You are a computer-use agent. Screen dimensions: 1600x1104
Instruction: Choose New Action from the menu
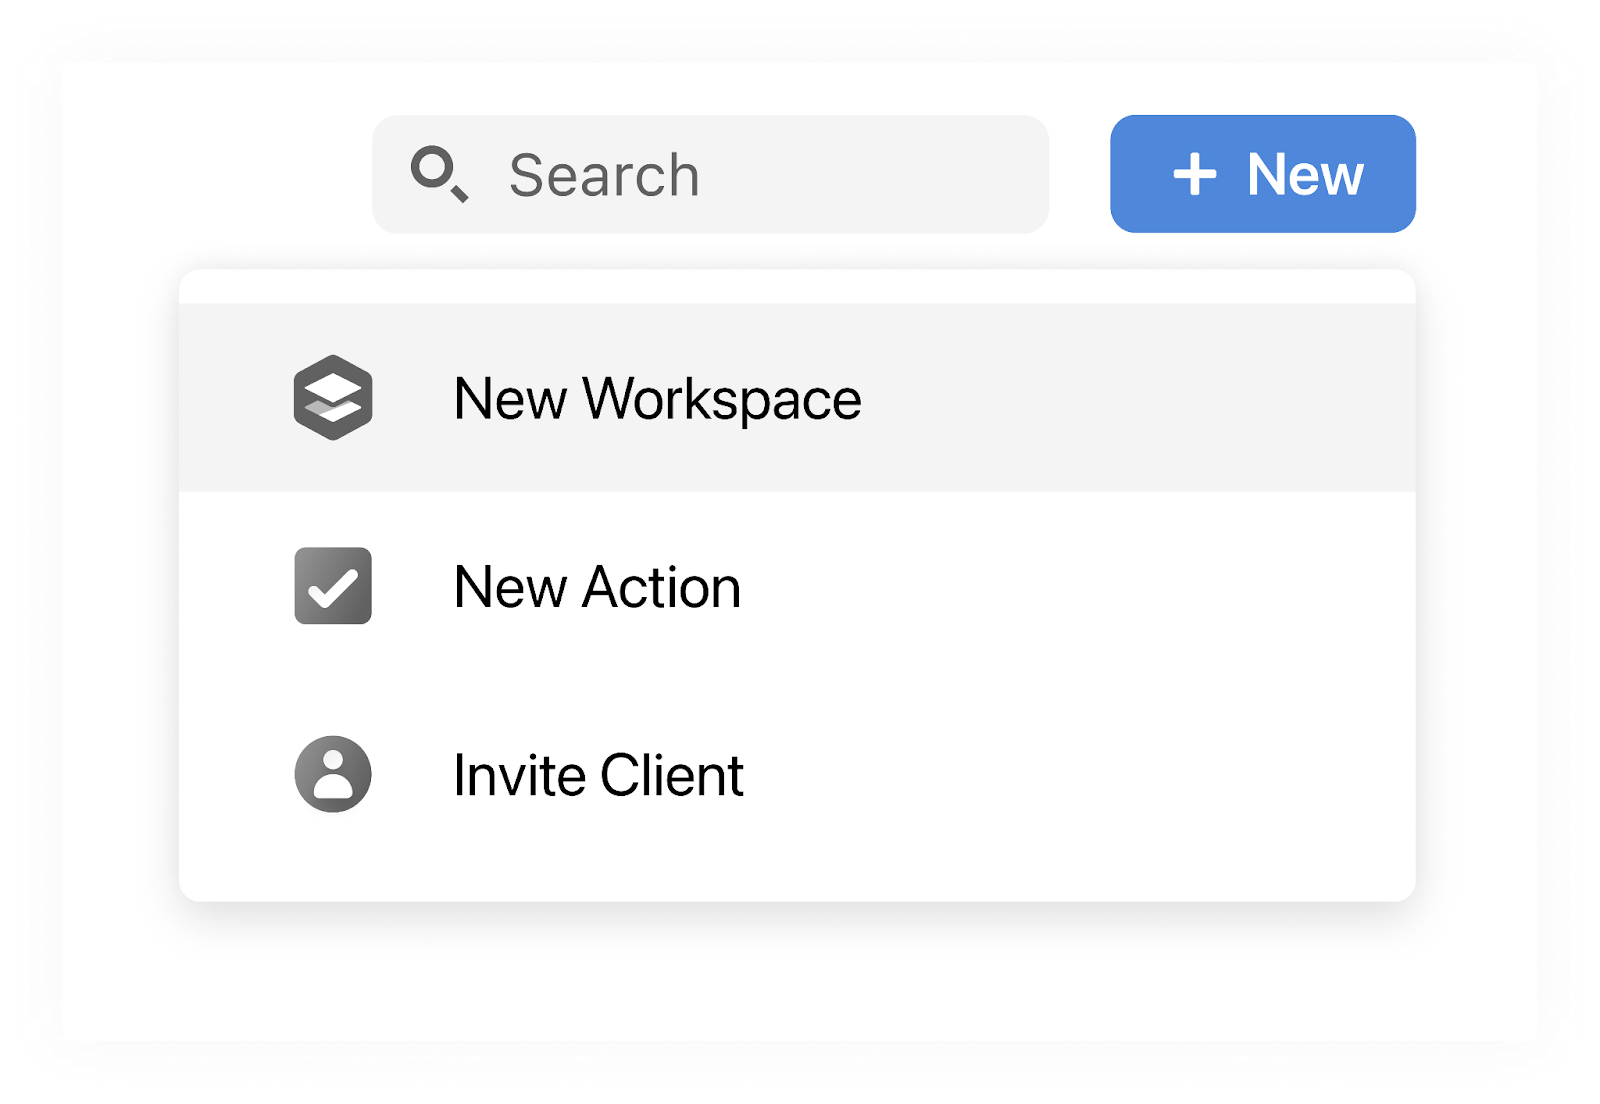[x=597, y=587]
